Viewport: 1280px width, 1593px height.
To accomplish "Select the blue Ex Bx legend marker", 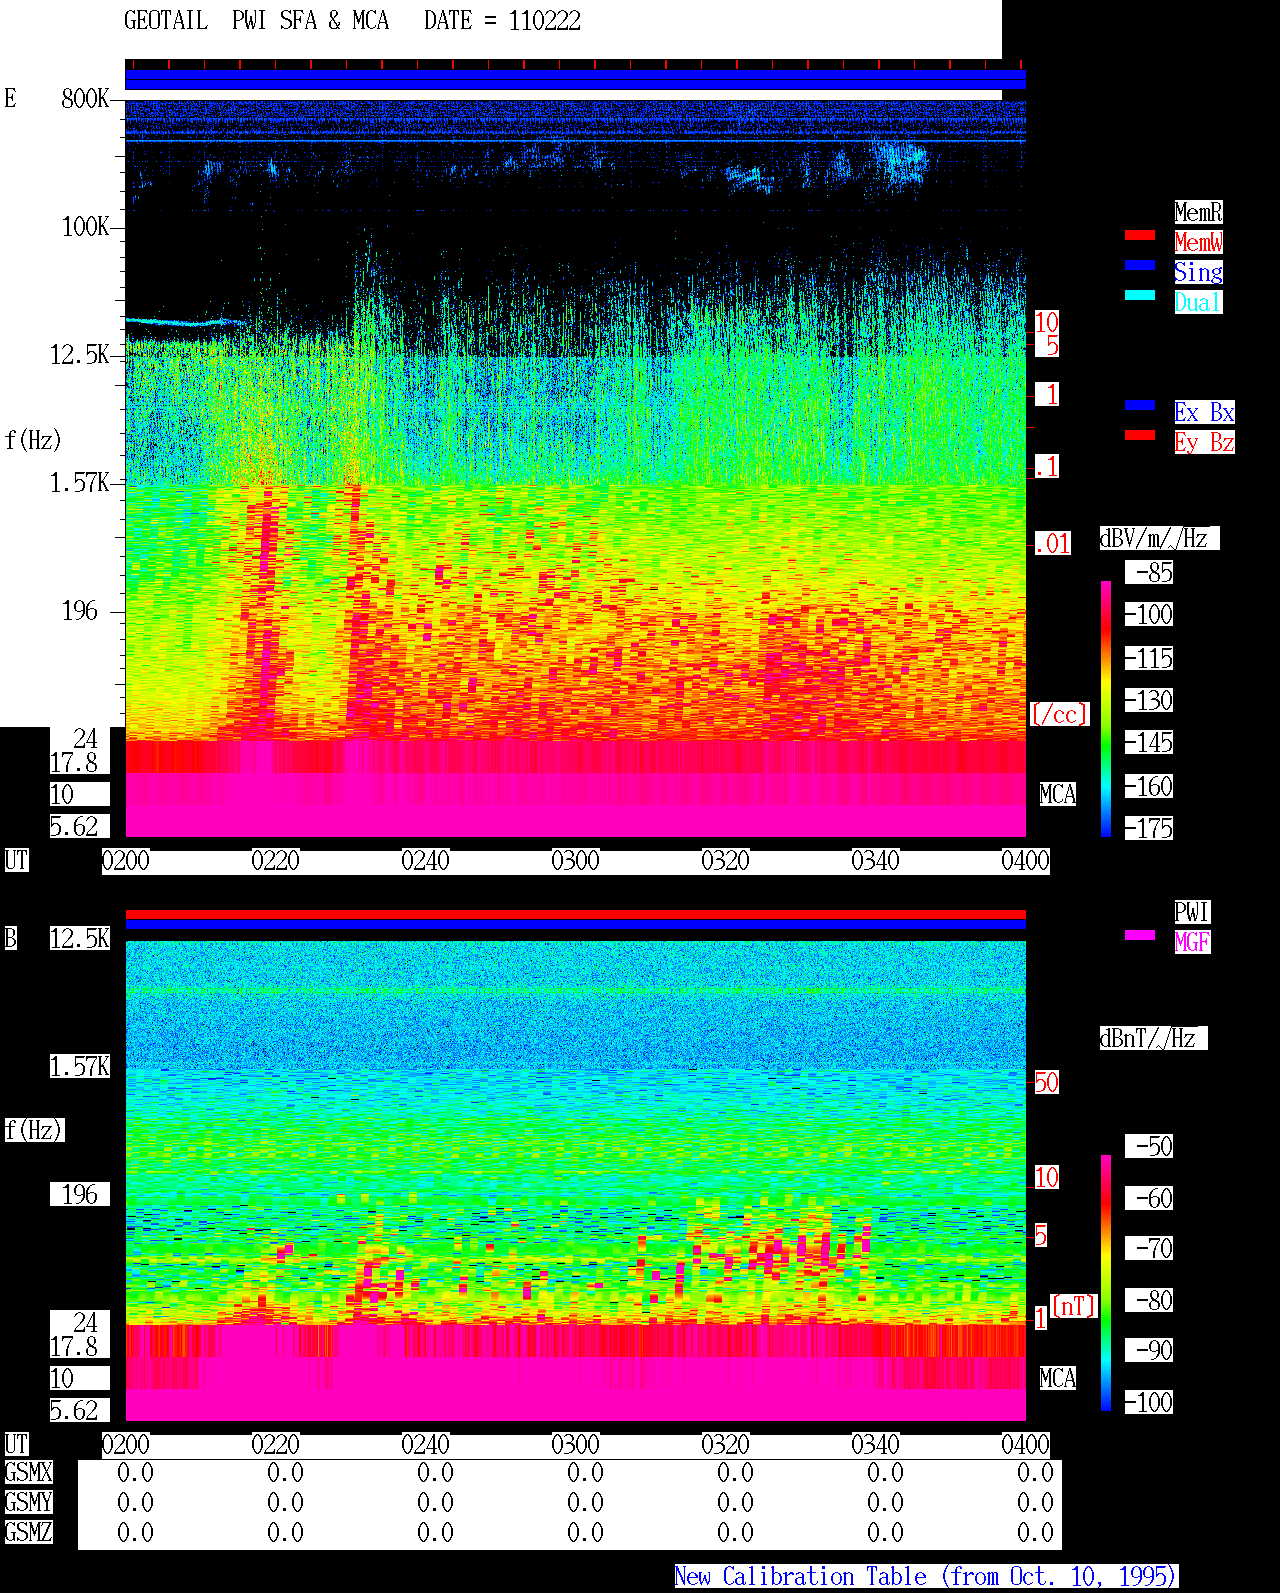I will tap(1140, 405).
